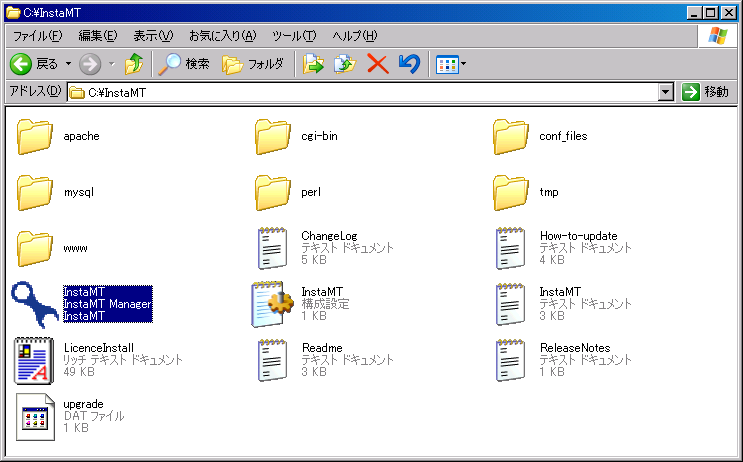
Task: Select the How-to-update text document icon
Action: (510, 248)
